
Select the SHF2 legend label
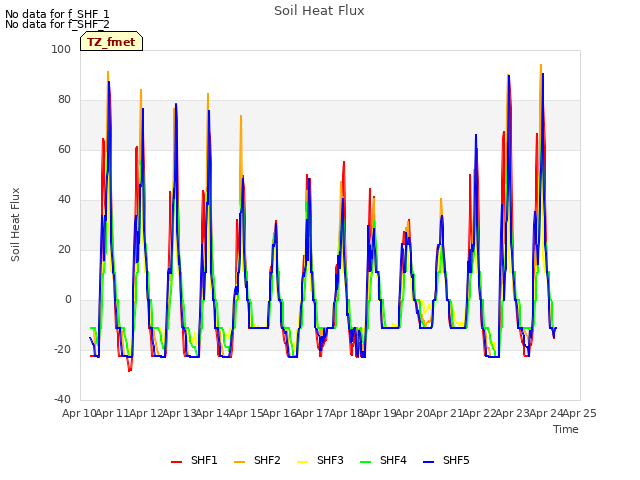(x=267, y=460)
